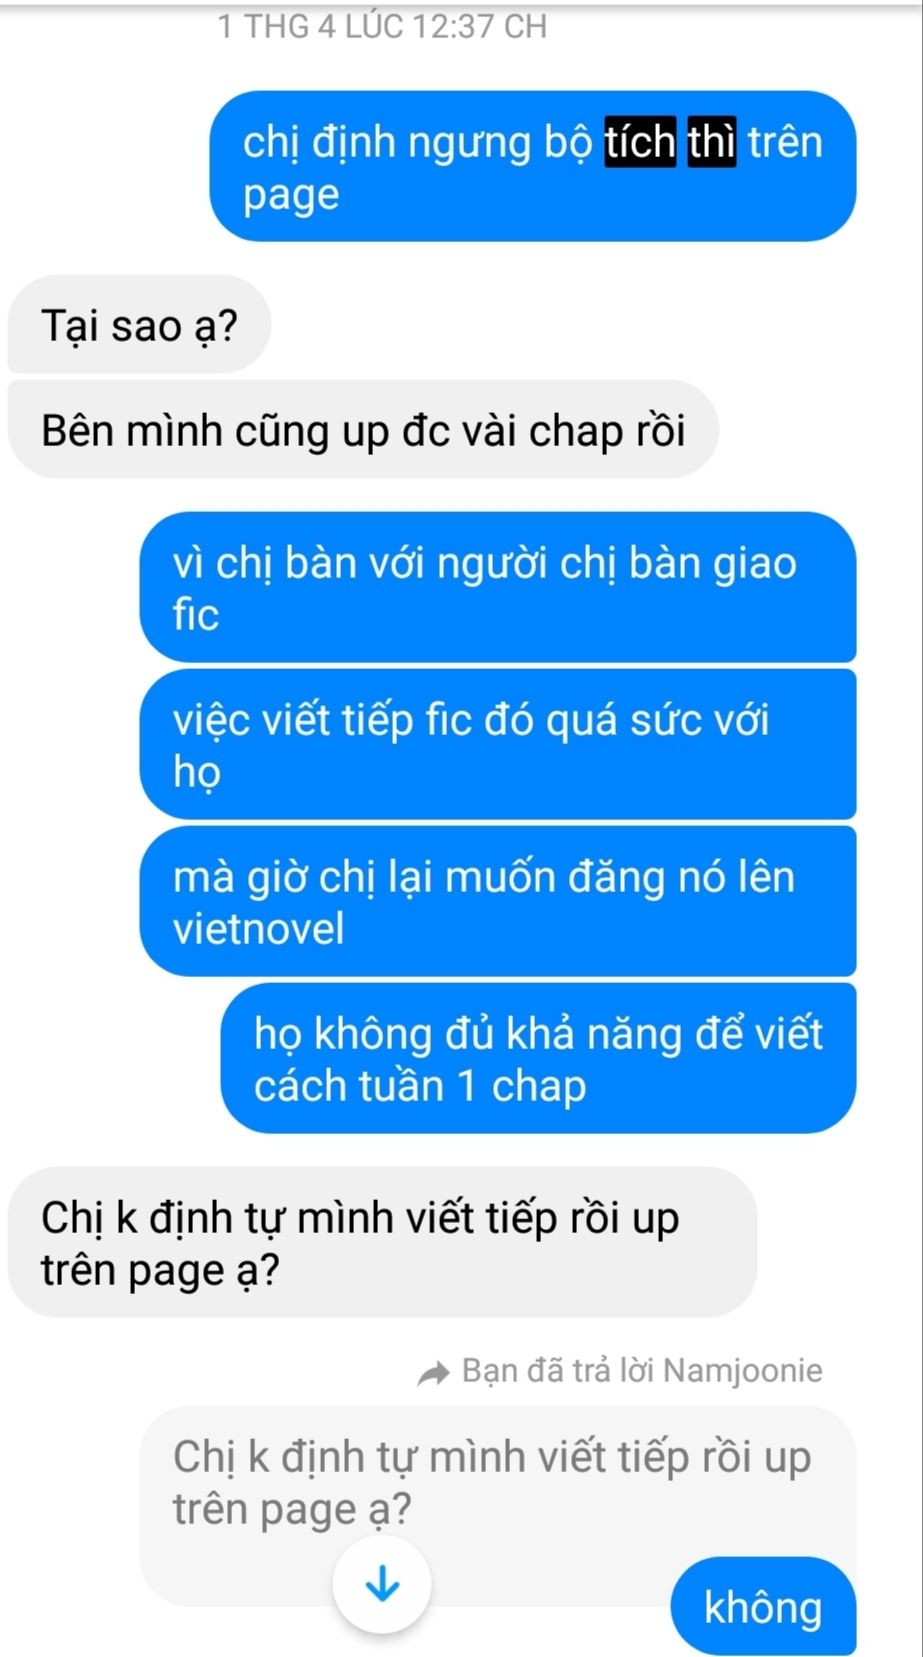Tap the timestamp '1 THG 4 LÚC 12:37 CH'

tap(382, 26)
